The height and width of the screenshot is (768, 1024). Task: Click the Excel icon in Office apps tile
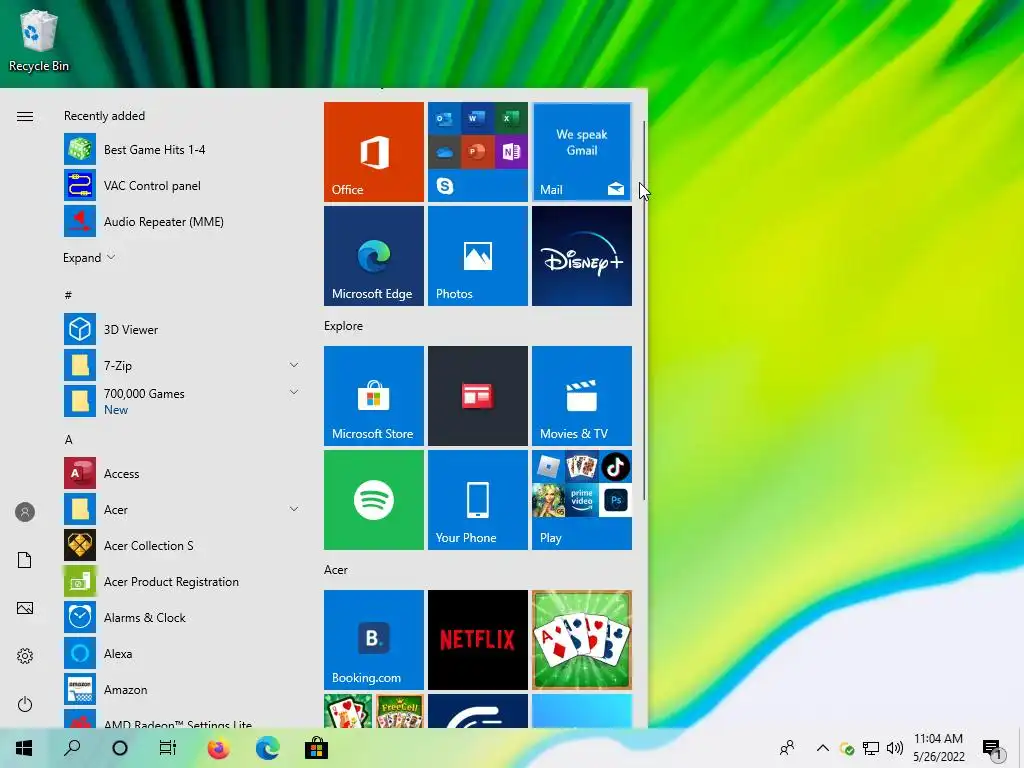click(x=511, y=118)
